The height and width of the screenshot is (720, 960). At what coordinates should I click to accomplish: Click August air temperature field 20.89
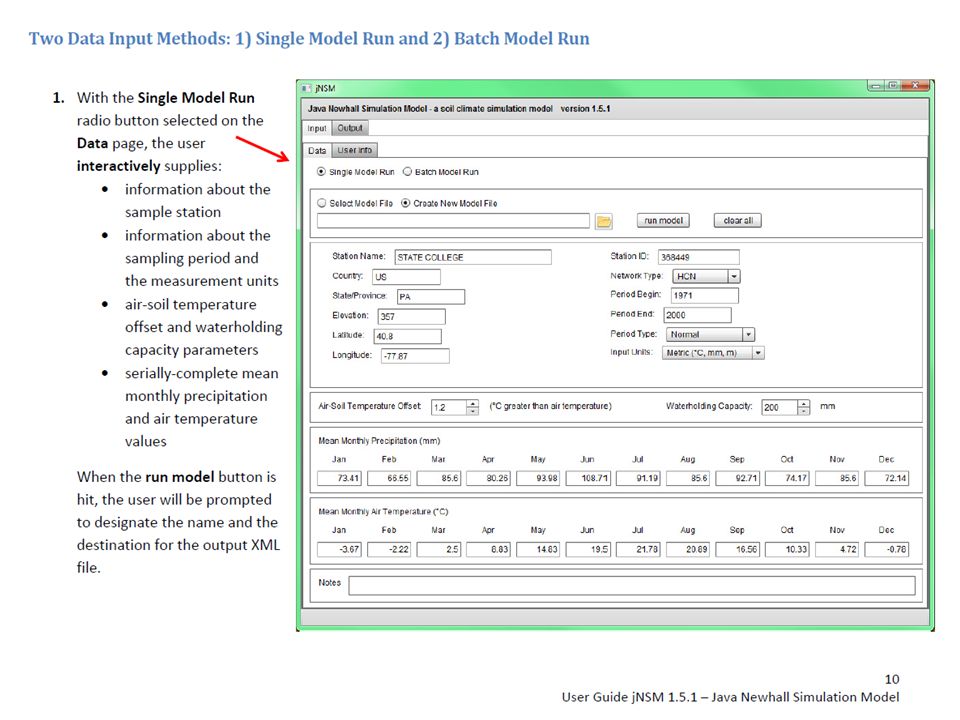point(688,549)
